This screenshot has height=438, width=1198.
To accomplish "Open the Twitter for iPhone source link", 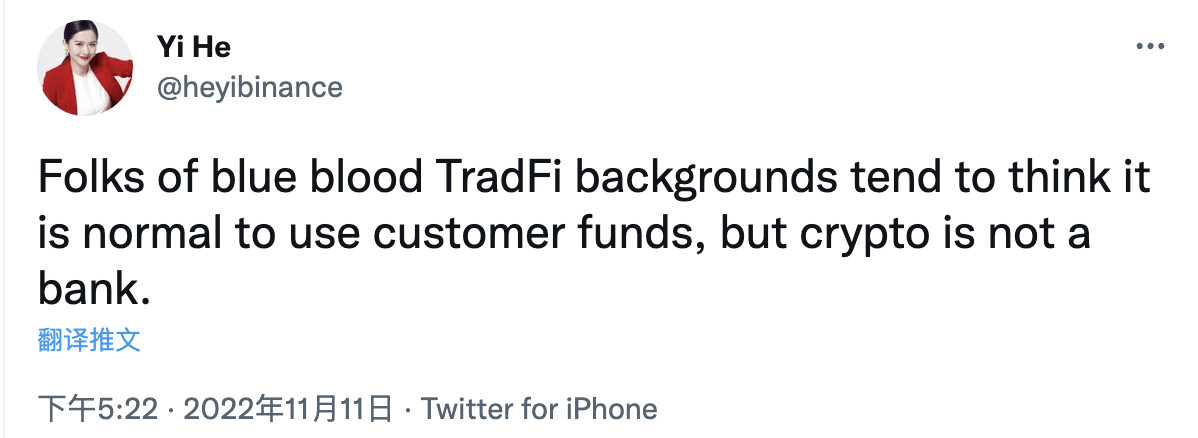I will tap(539, 408).
